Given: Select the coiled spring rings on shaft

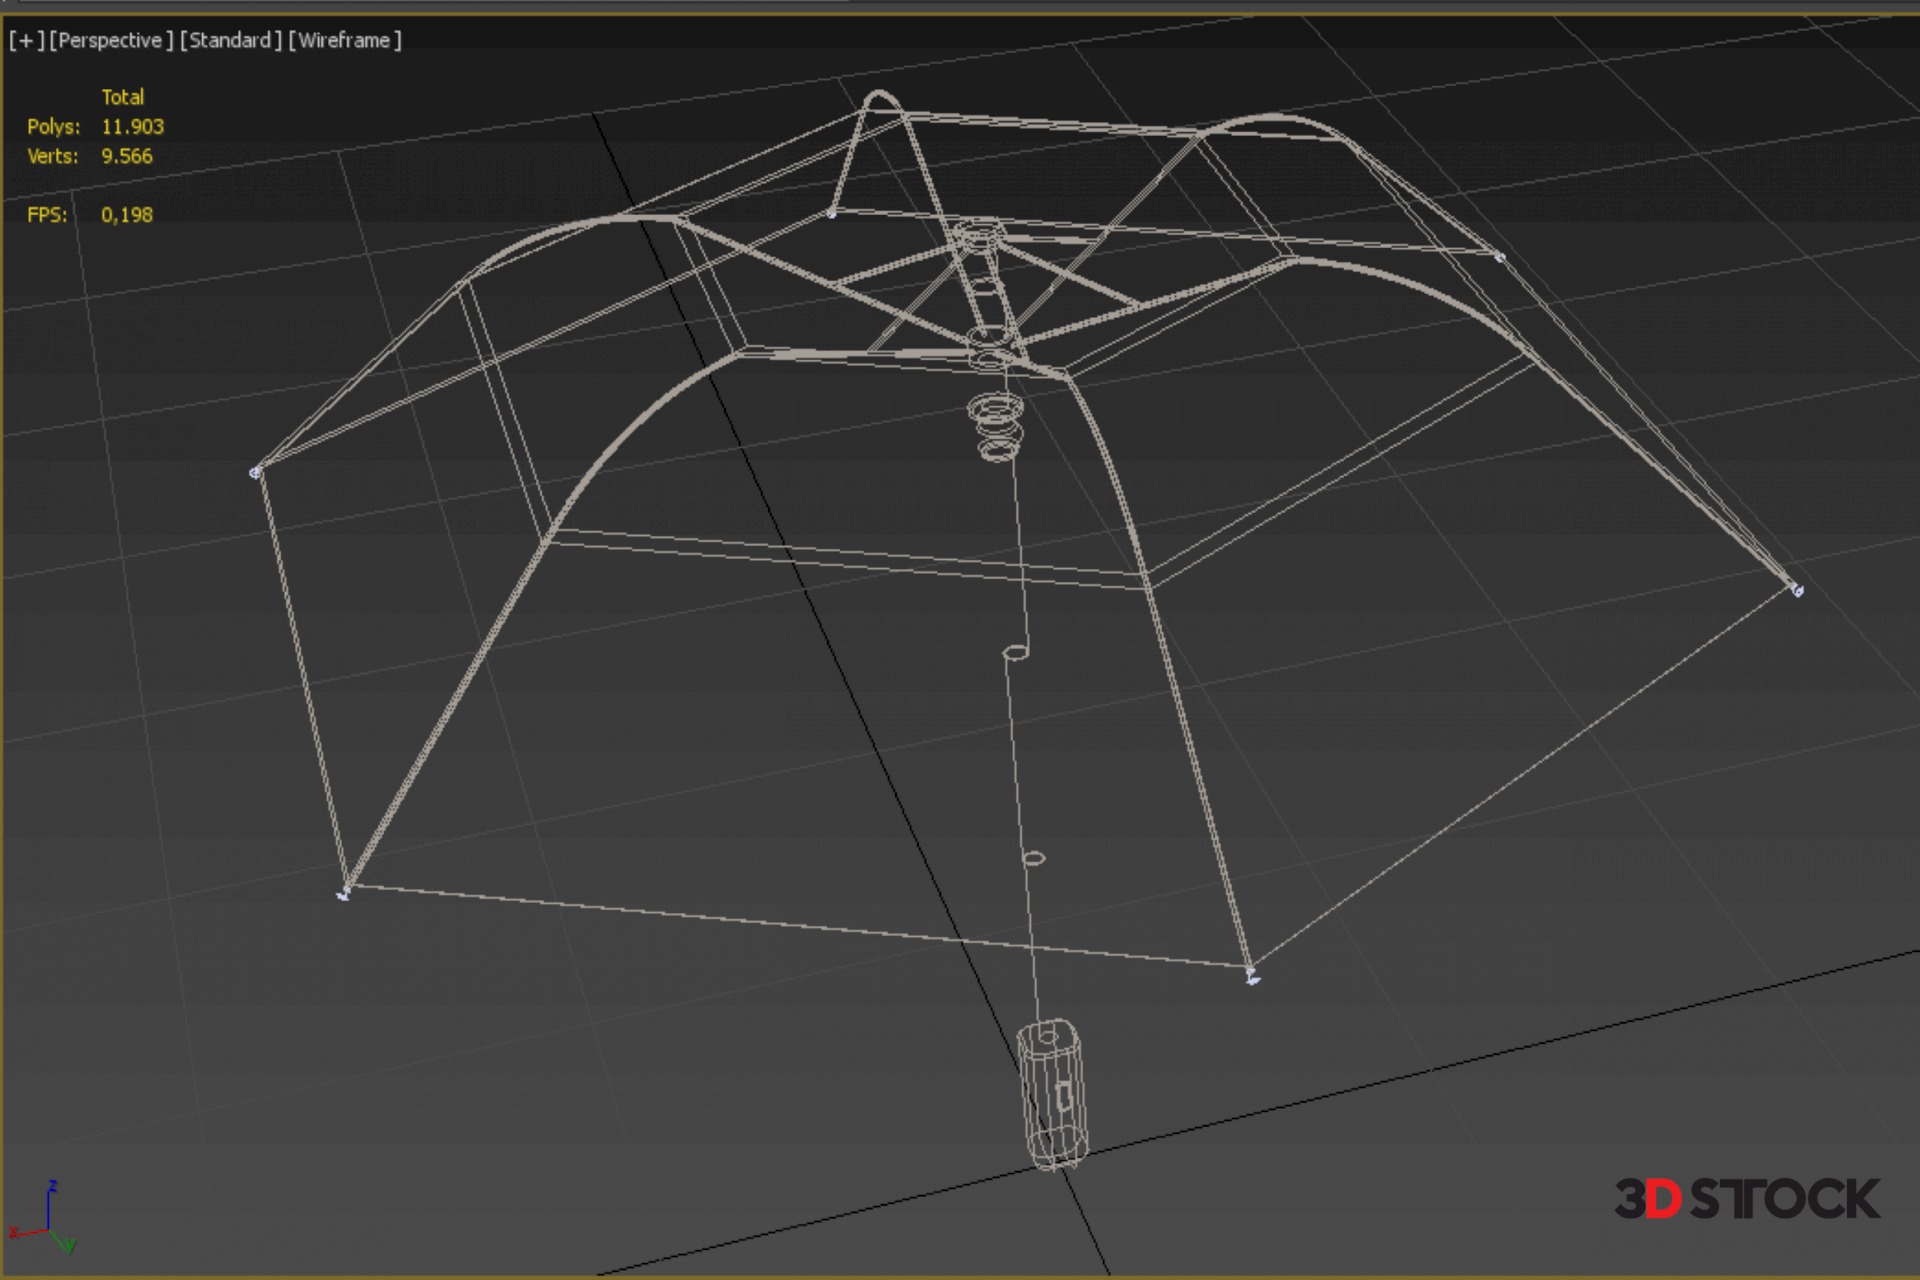Looking at the screenshot, I should pos(996,426).
